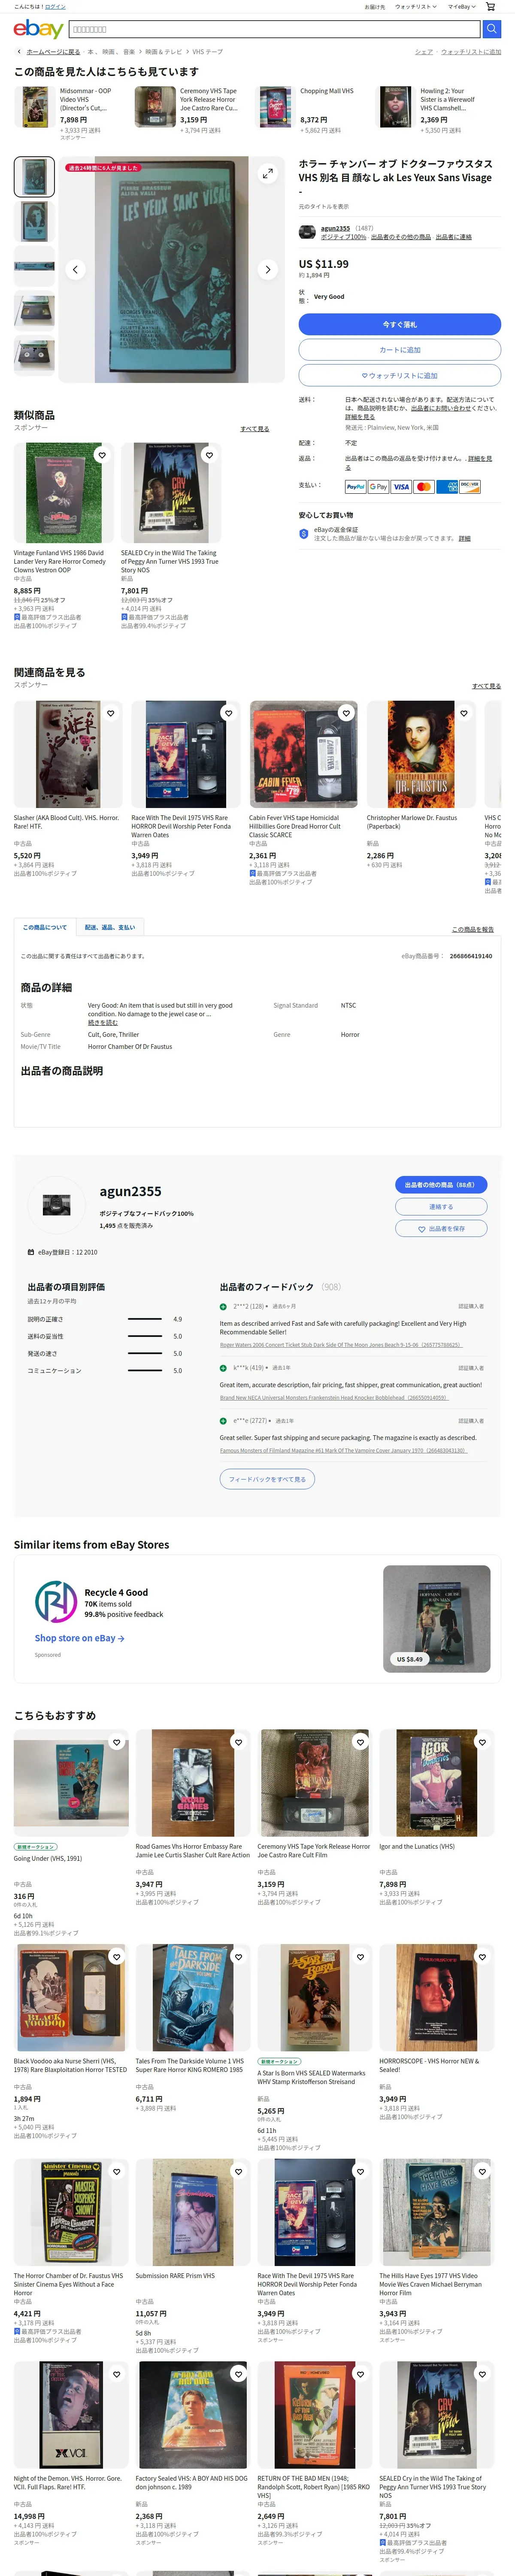Viewport: 515px width, 2576px height.
Task: Click the blue search magnifier button
Action: coord(491,29)
